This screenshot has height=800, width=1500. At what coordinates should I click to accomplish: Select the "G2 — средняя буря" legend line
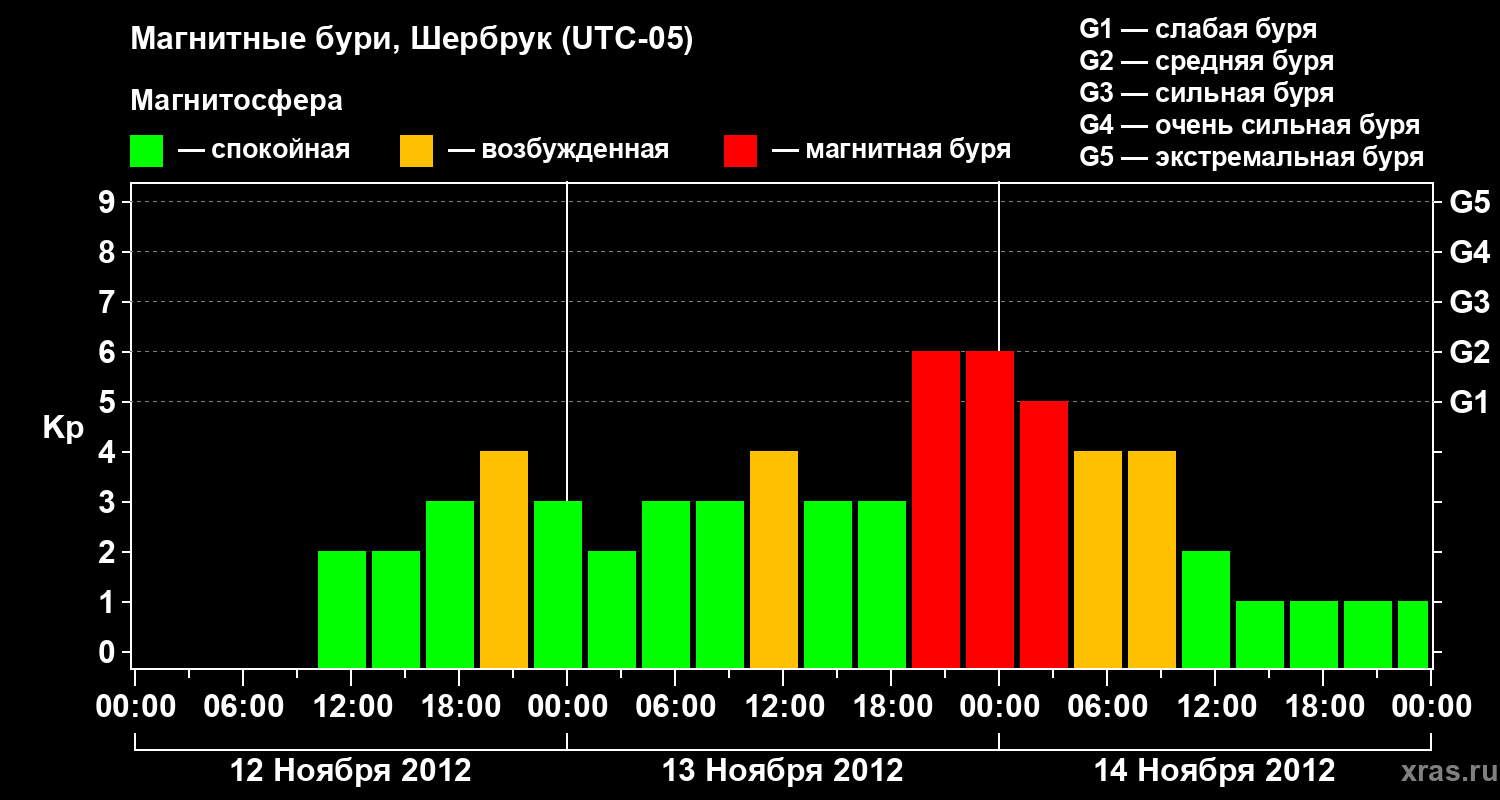click(x=1206, y=61)
